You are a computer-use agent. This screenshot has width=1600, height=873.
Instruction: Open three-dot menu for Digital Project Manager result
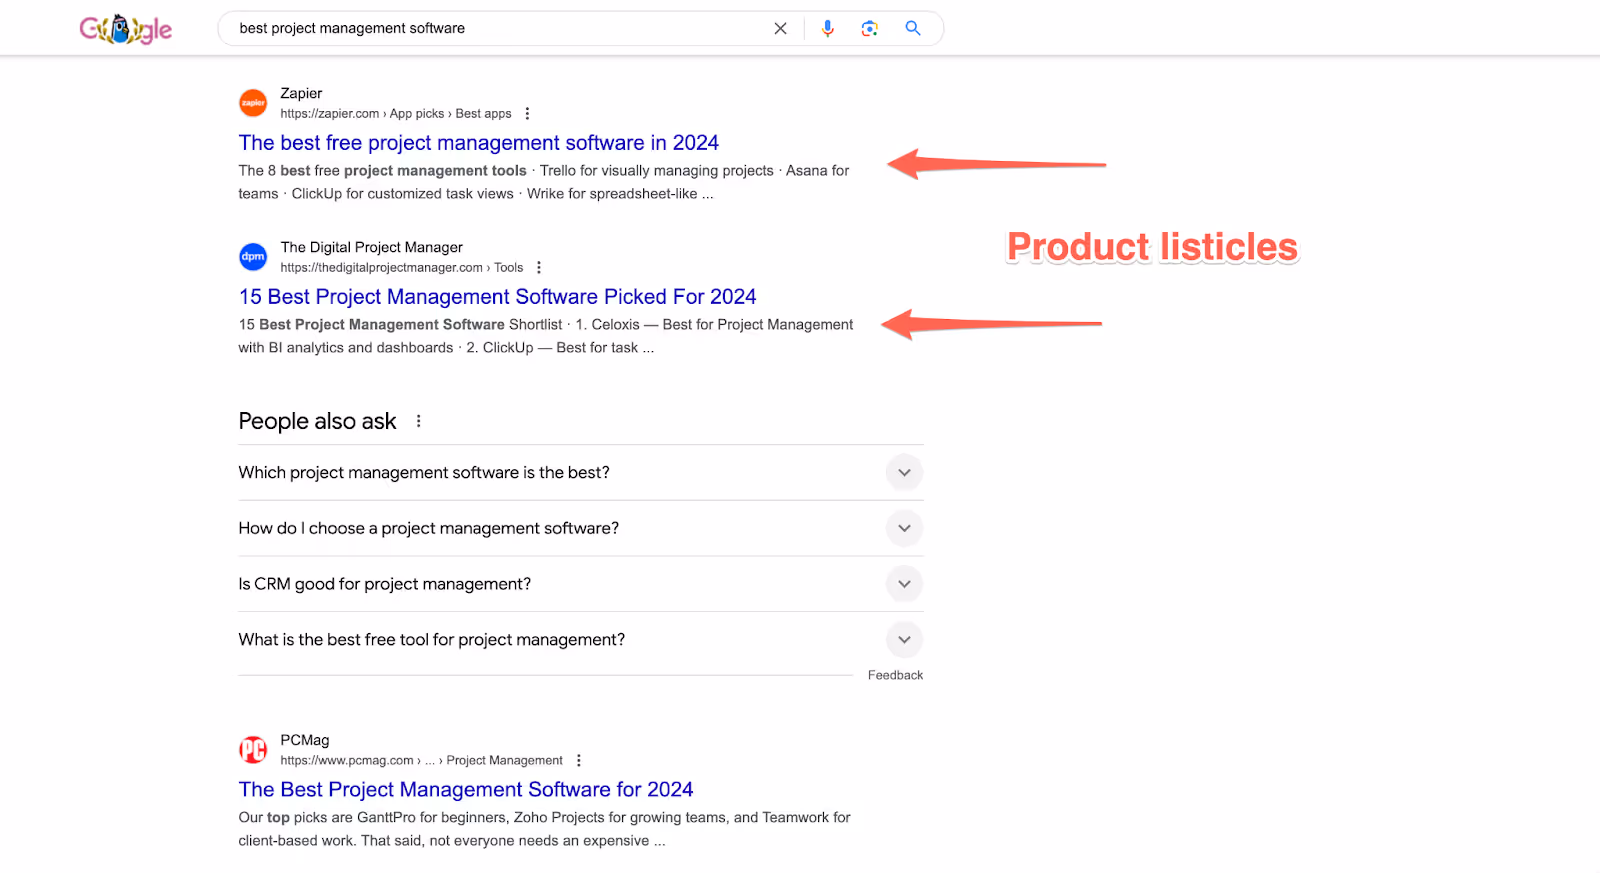point(539,268)
